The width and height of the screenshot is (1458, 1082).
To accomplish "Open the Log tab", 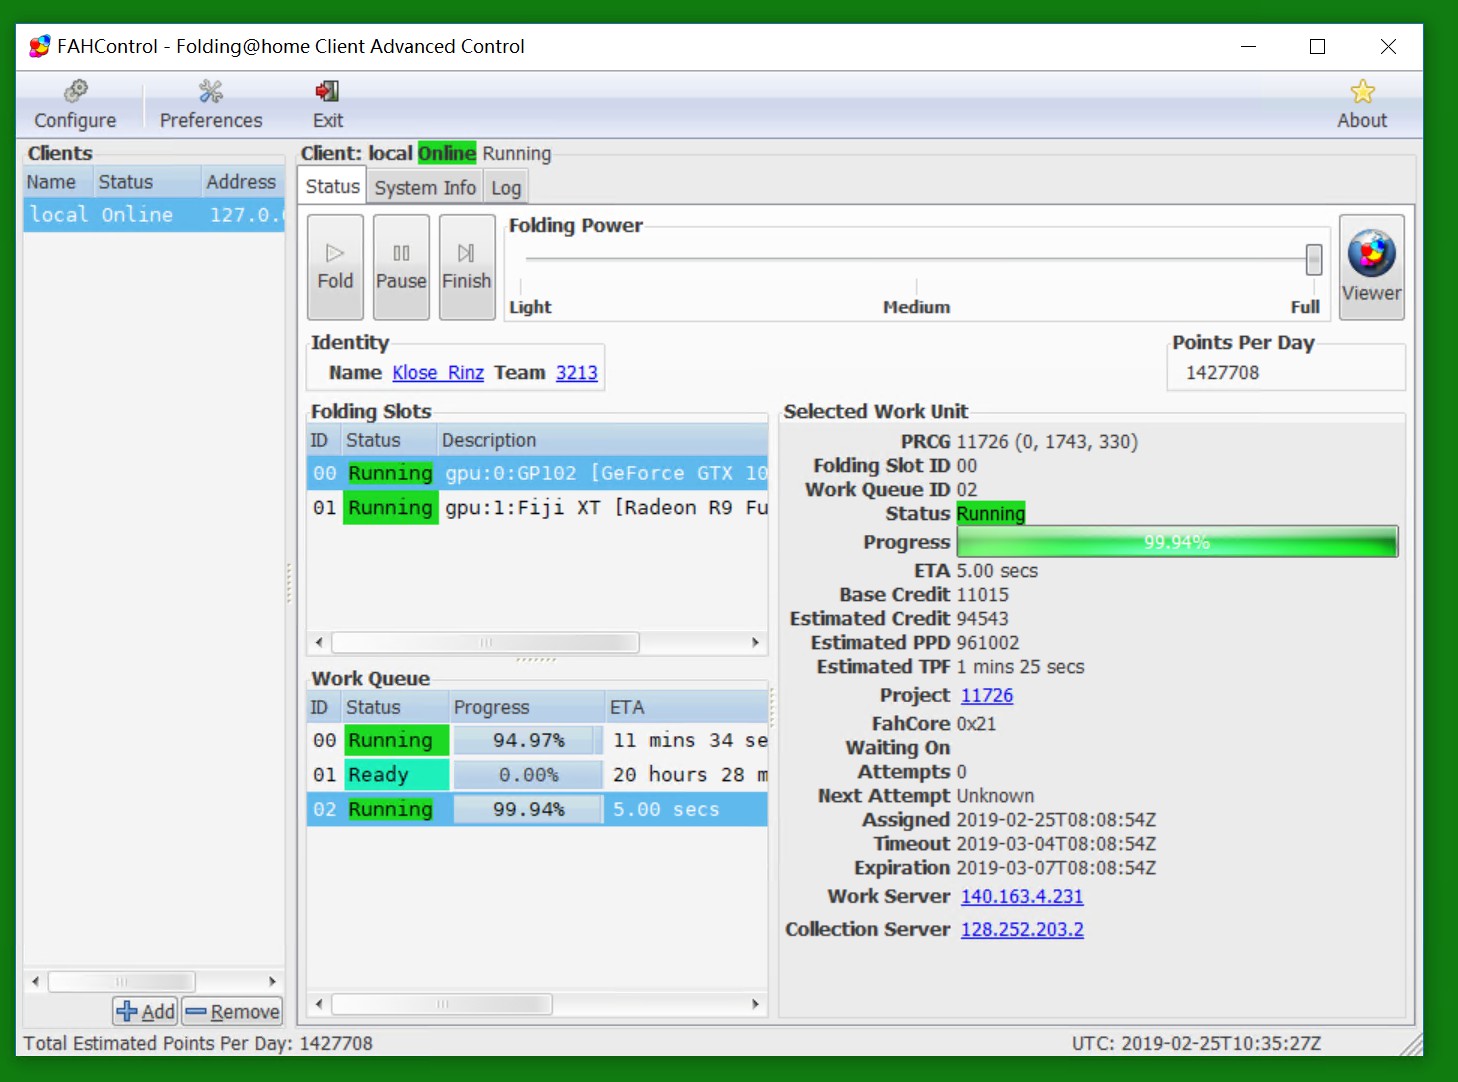I will (x=506, y=188).
